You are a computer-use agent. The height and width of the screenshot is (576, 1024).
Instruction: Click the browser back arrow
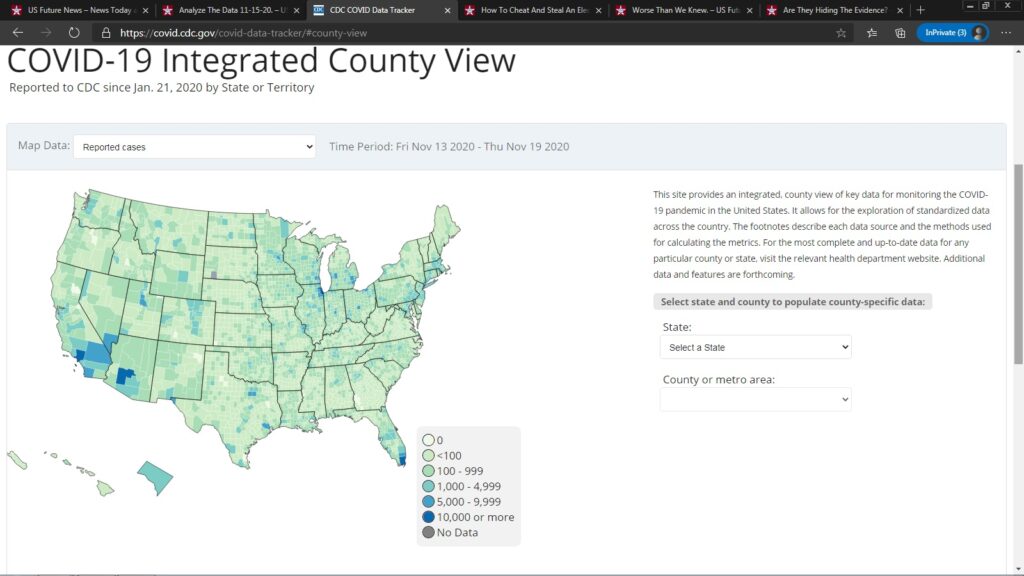pos(17,32)
